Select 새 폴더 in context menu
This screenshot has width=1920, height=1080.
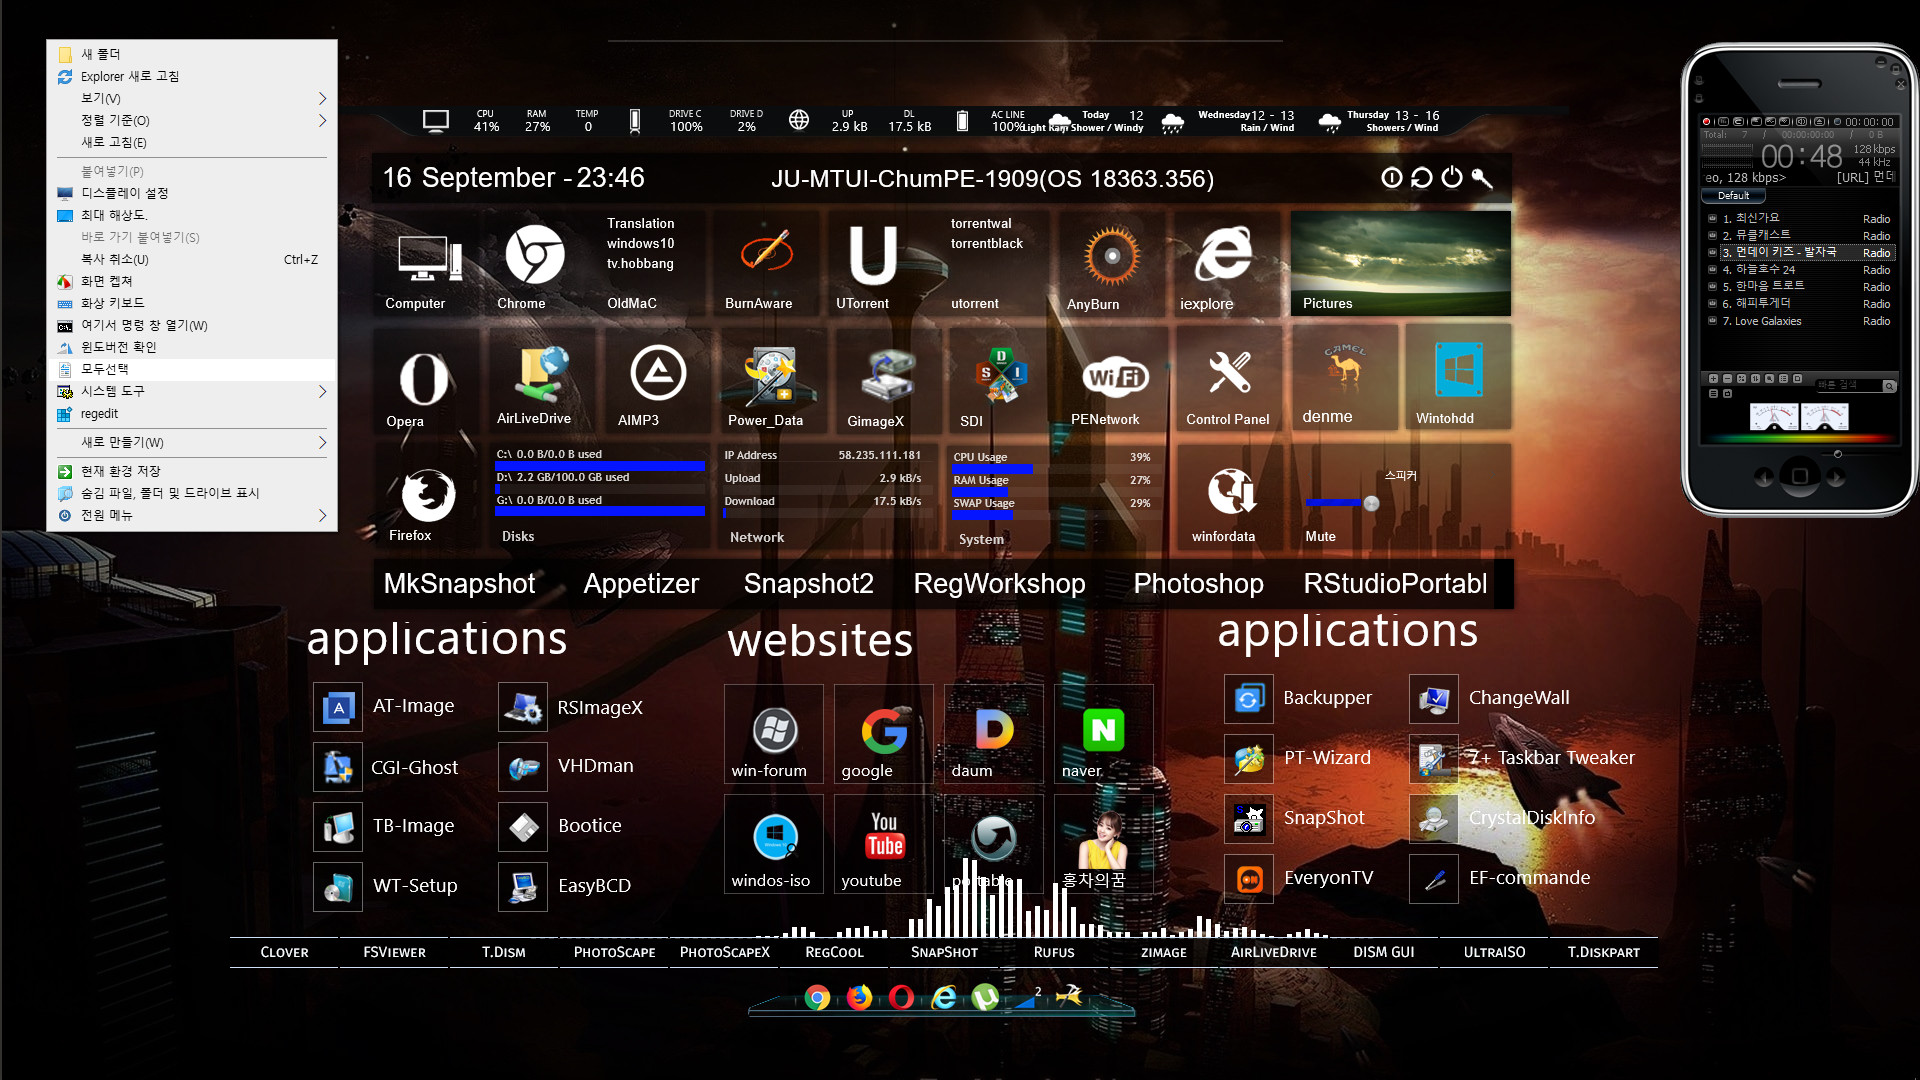192,54
